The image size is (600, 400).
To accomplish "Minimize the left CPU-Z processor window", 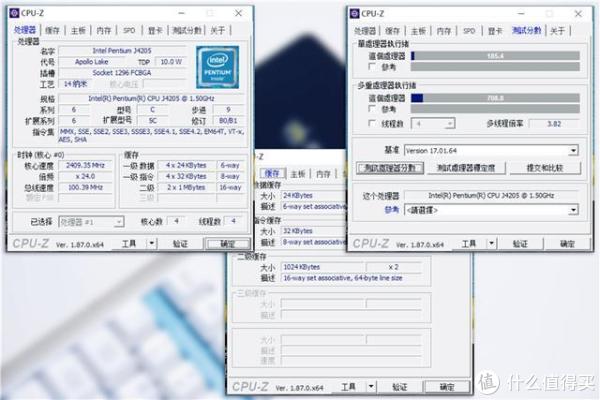I will pos(181,13).
